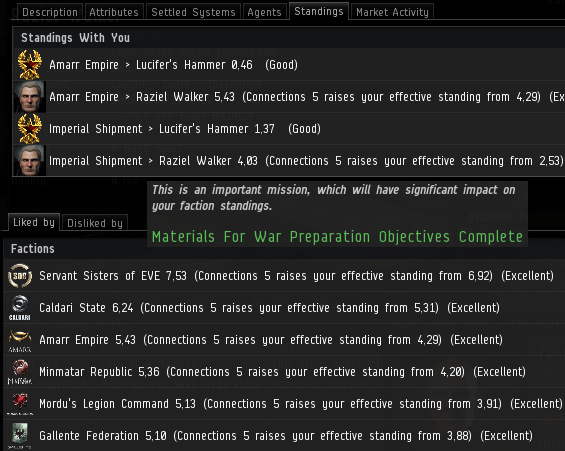The width and height of the screenshot is (565, 451).
Task: Click 'Materials For War Preparation Objectives Complete' text
Action: 337,237
